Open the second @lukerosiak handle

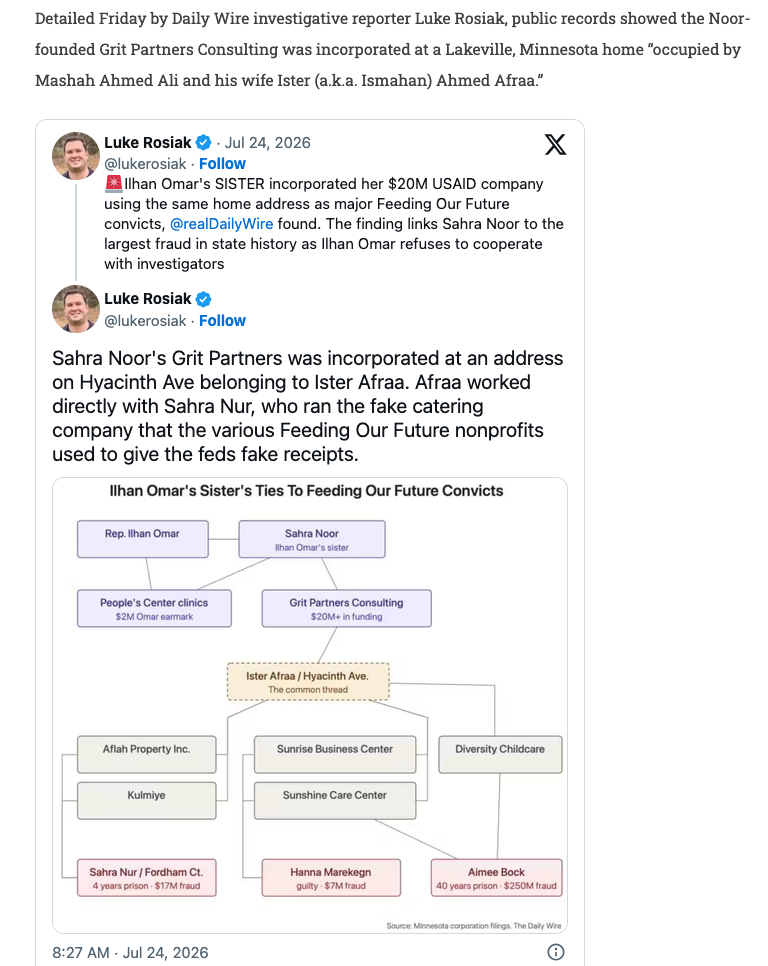[145, 321]
